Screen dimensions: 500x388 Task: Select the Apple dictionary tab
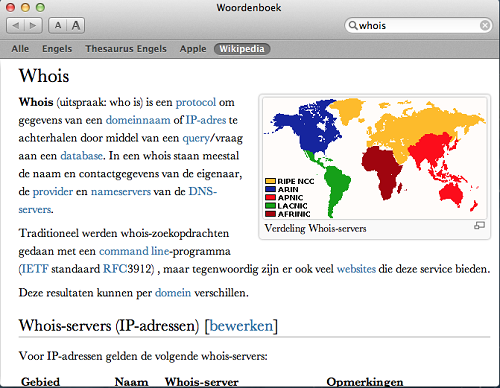(193, 49)
